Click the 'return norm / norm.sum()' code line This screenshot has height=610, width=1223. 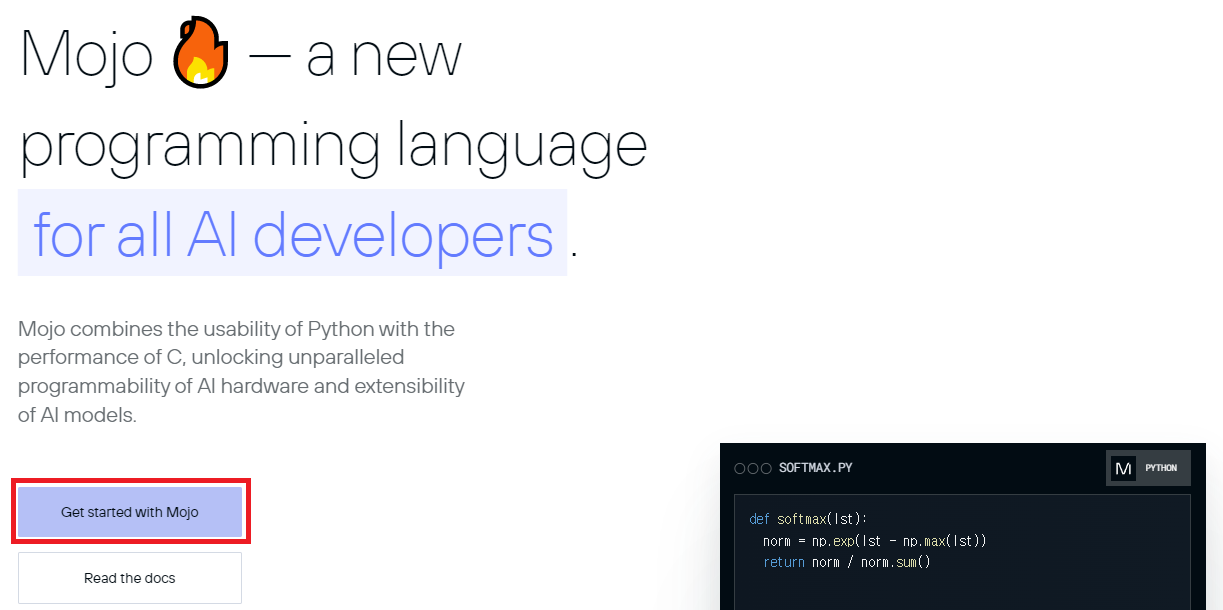847,562
